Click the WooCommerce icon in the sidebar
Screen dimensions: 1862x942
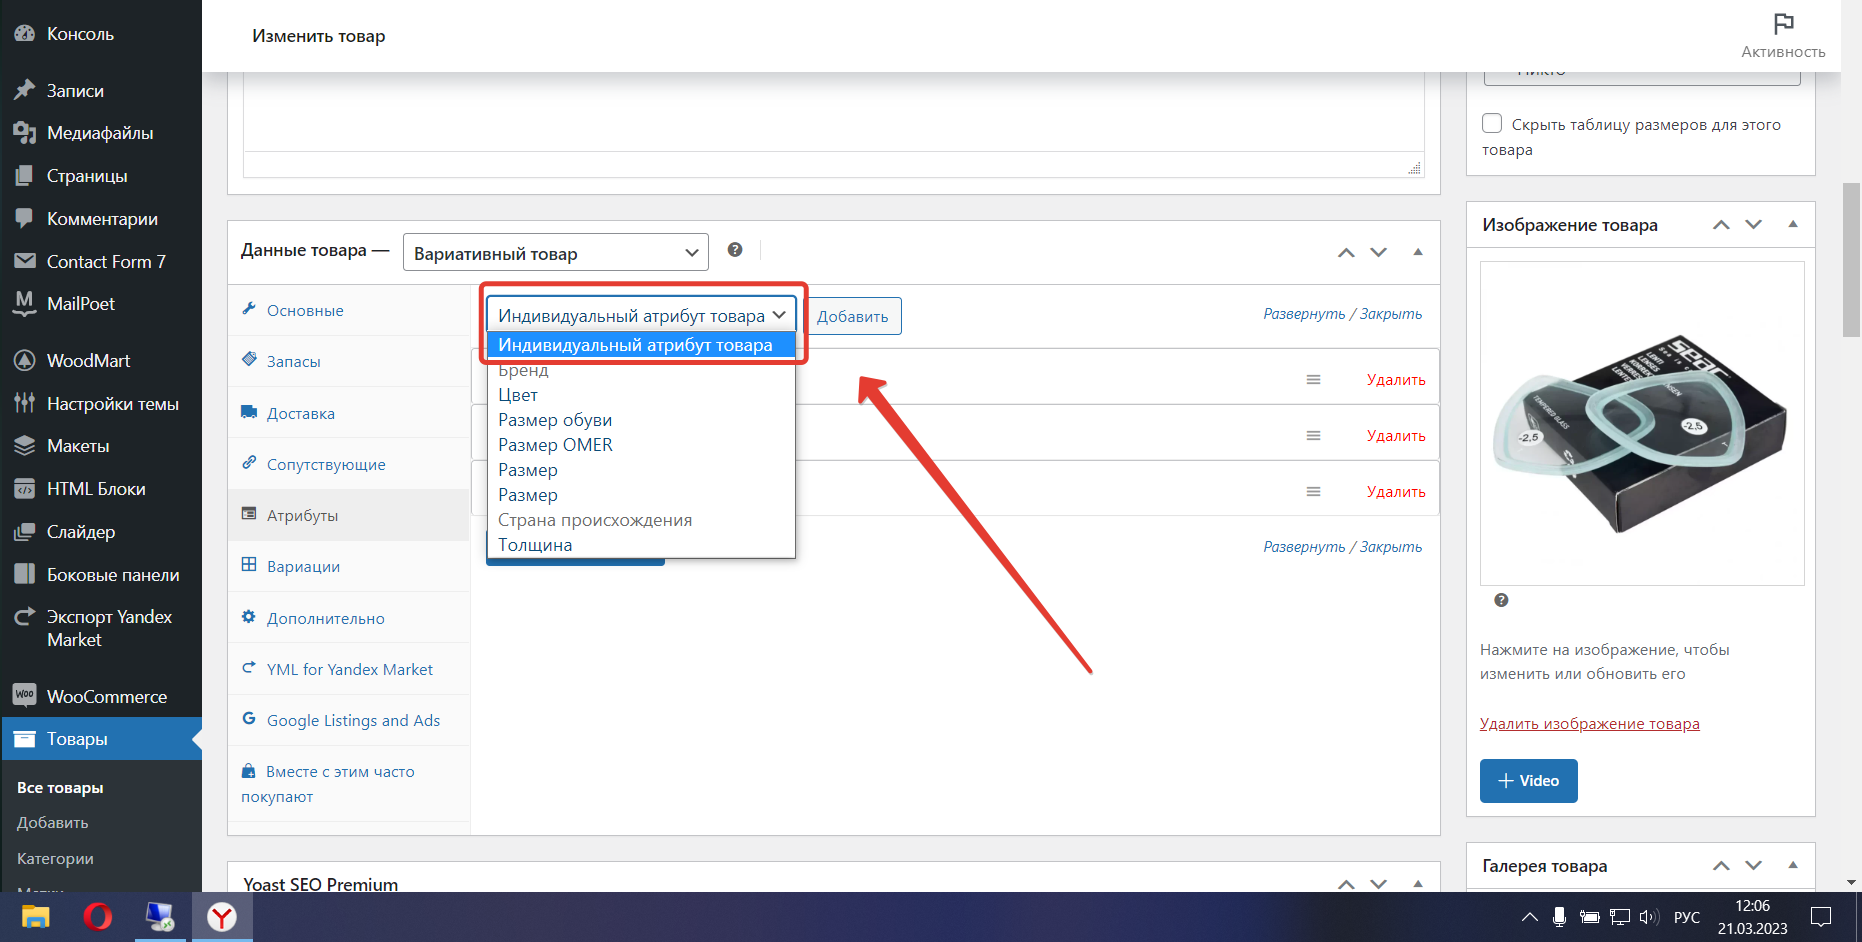pyautogui.click(x=24, y=695)
